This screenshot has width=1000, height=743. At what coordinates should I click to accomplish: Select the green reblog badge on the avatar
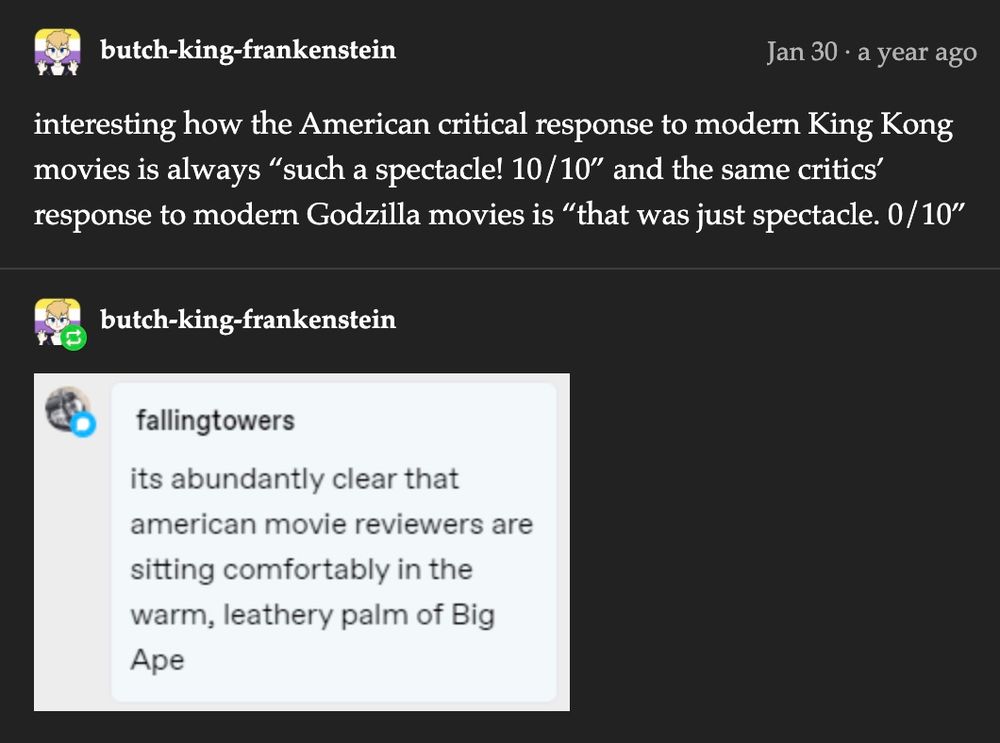pos(74,337)
